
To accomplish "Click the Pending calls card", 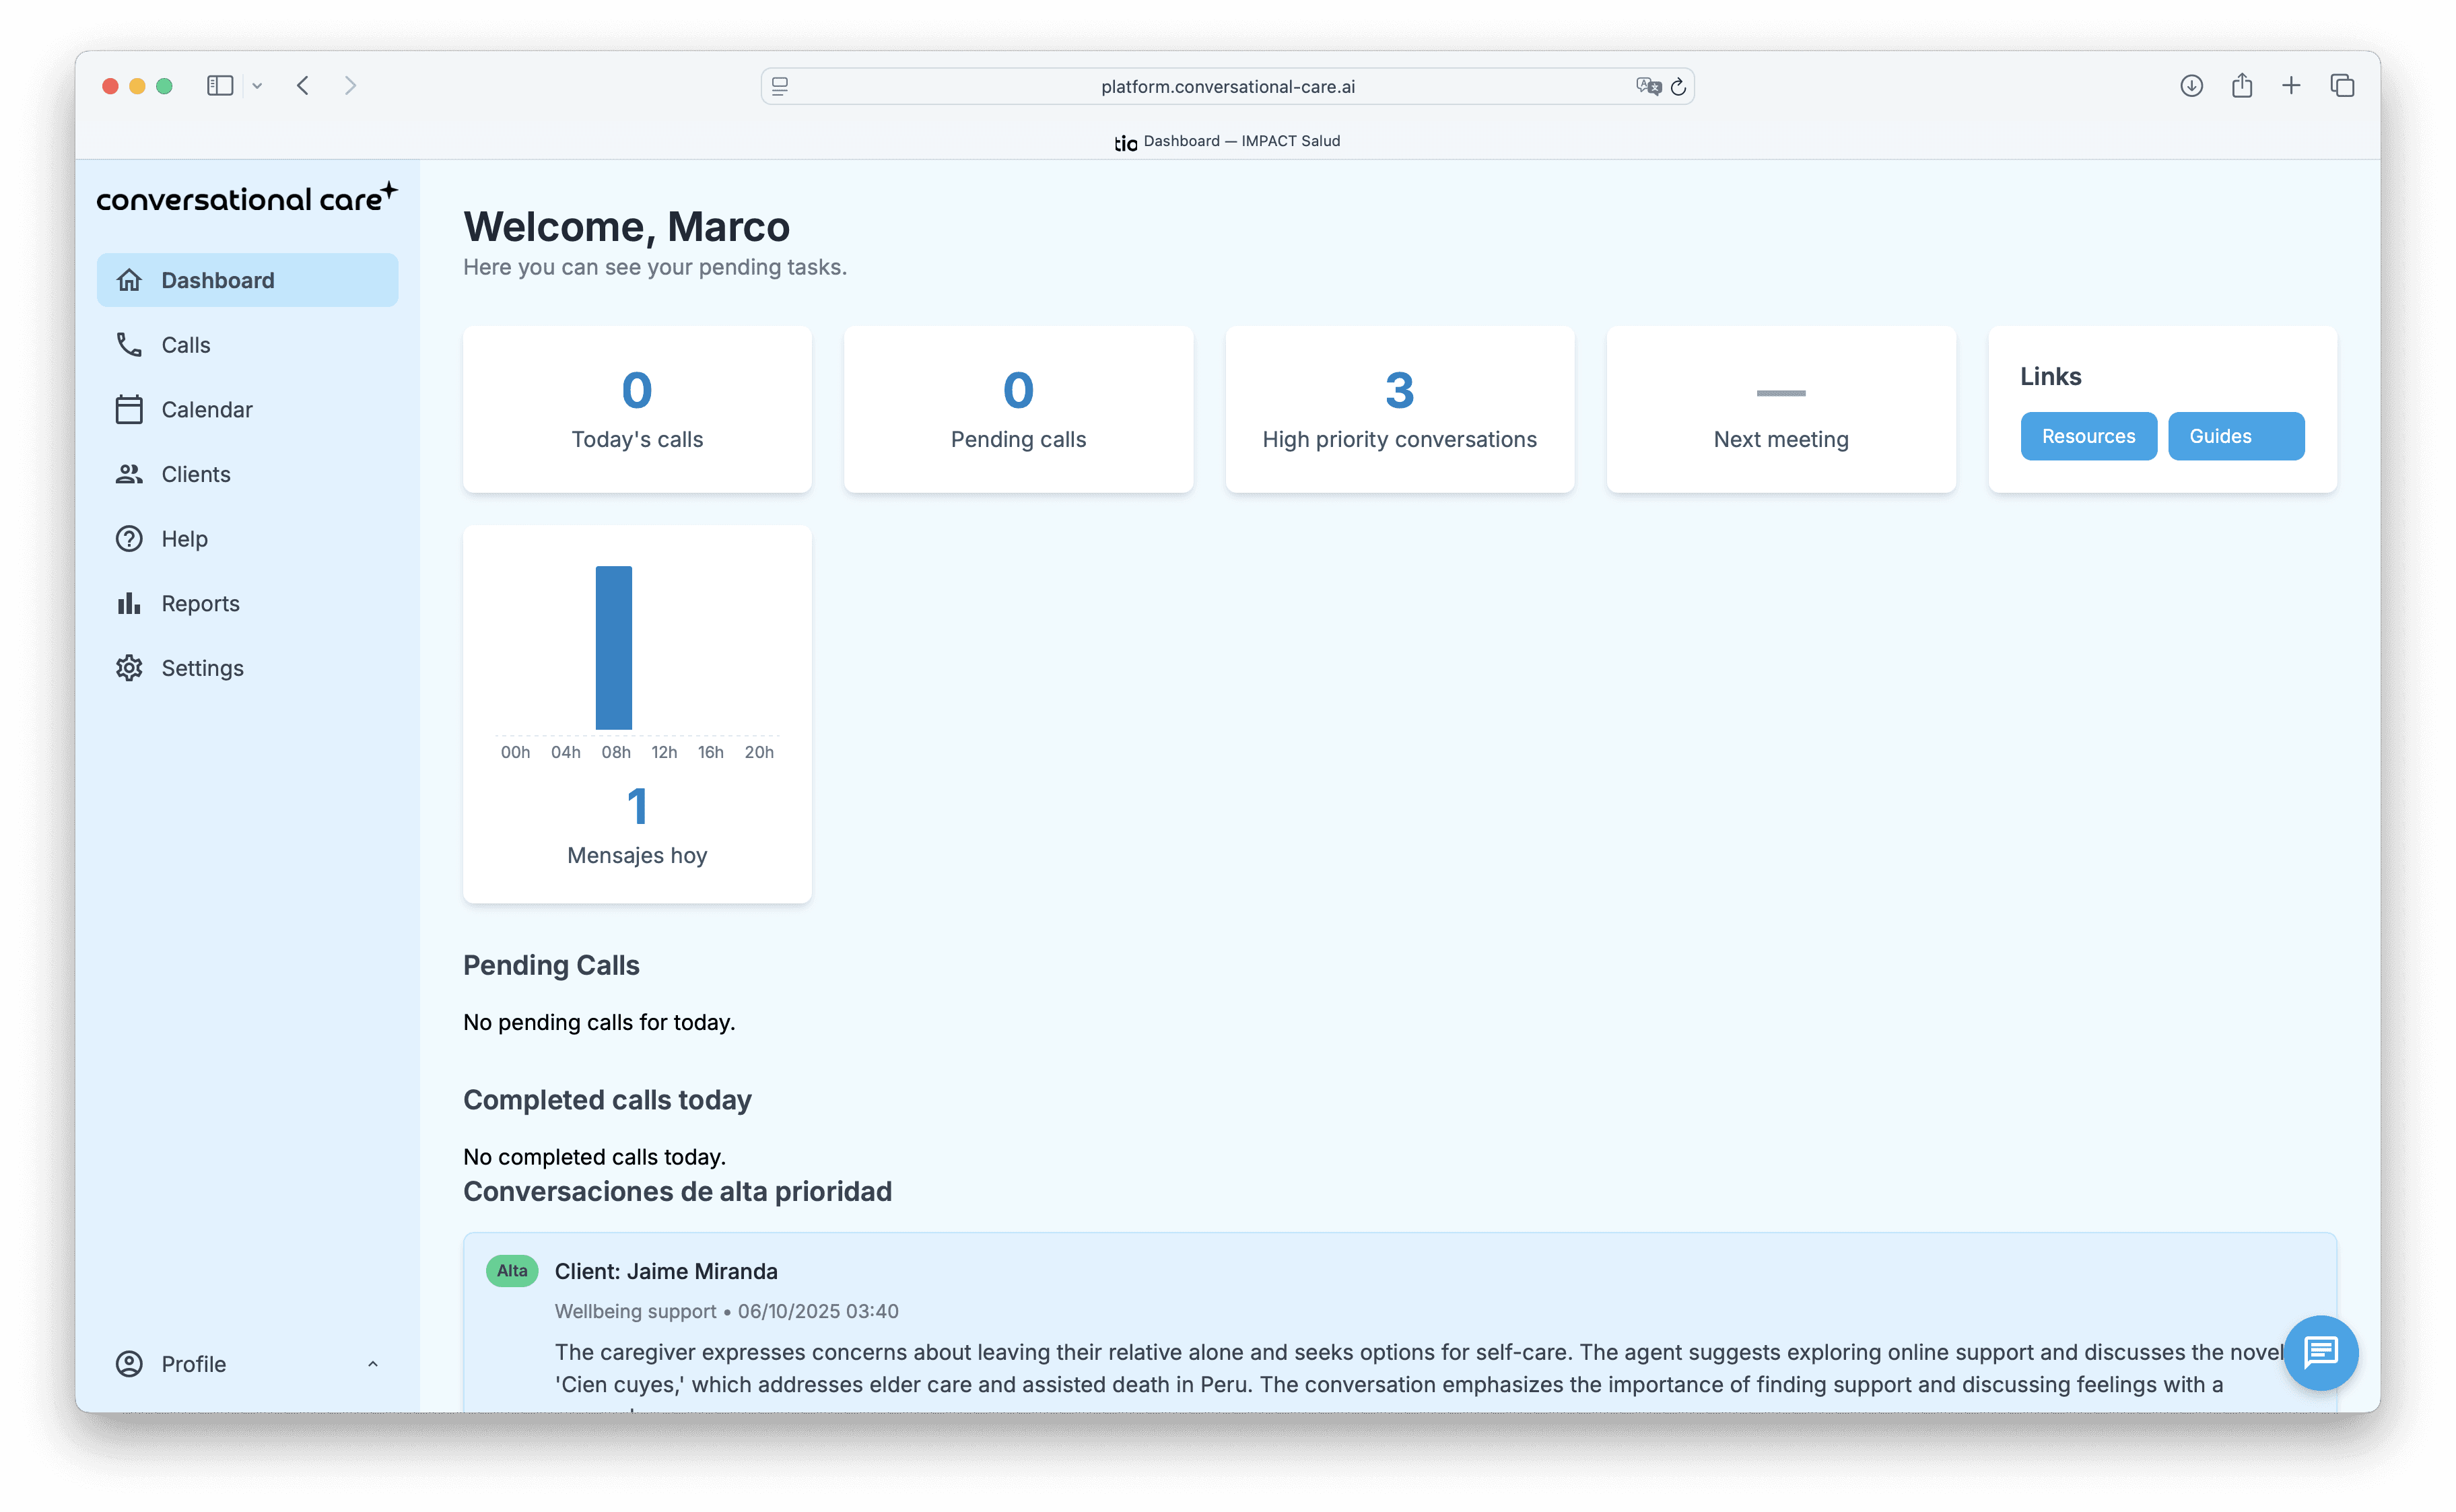I will 1018,409.
